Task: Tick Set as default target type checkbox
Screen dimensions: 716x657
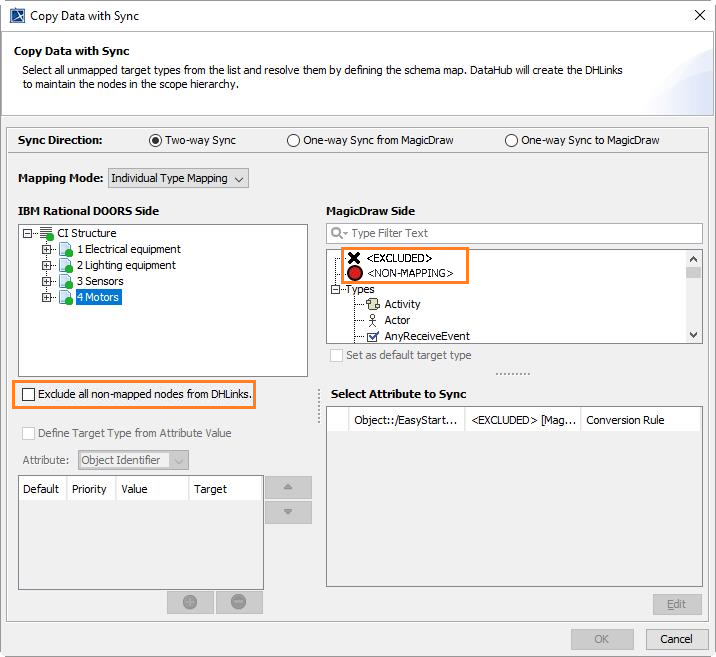Action: click(337, 355)
